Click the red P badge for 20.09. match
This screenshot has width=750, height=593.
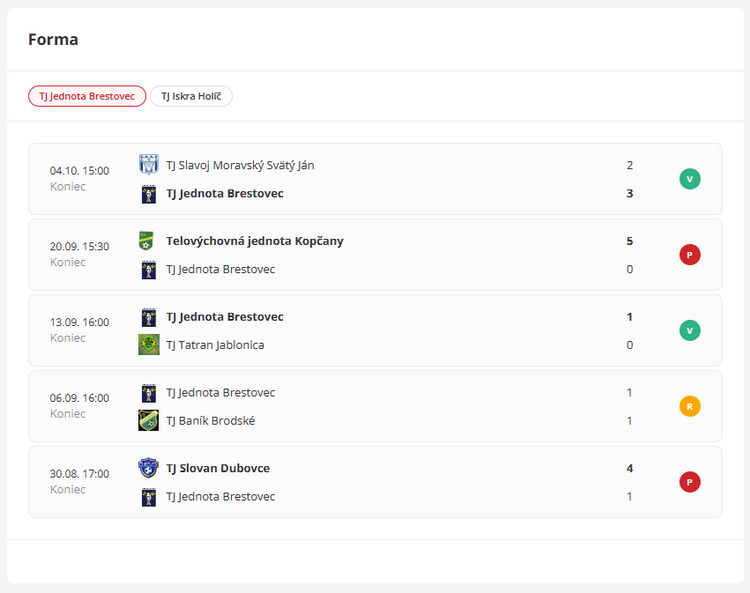690,255
